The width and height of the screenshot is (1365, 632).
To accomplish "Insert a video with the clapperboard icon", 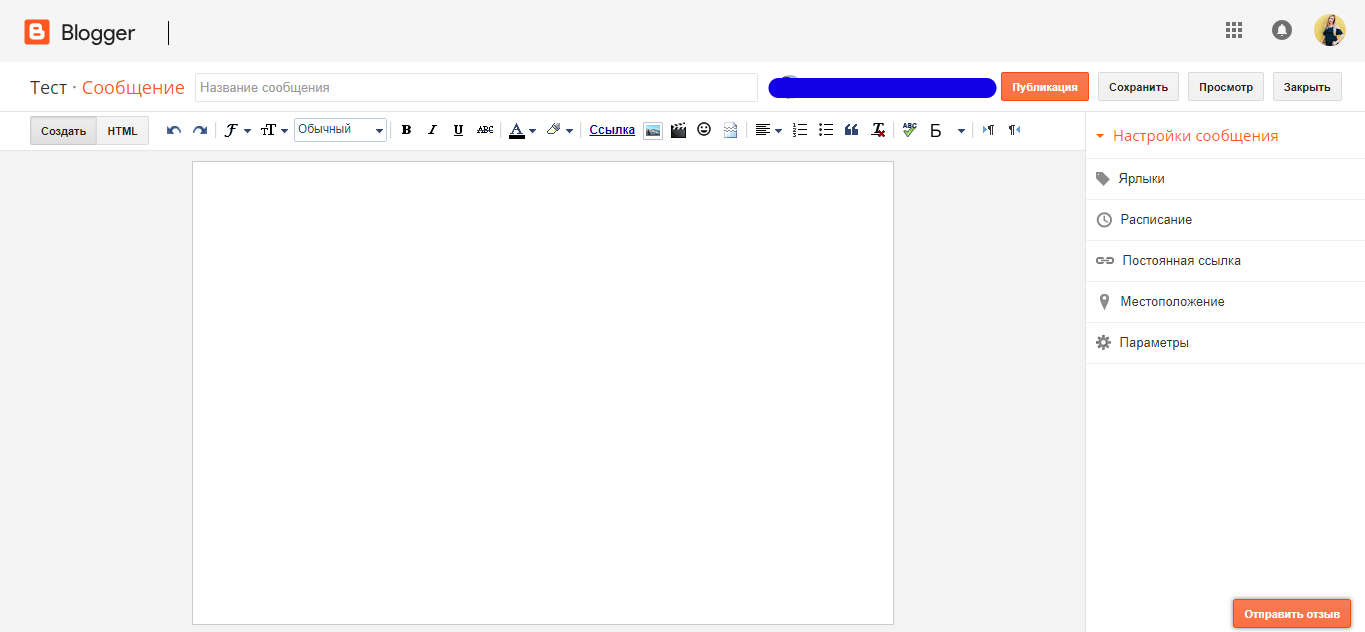I will point(678,130).
